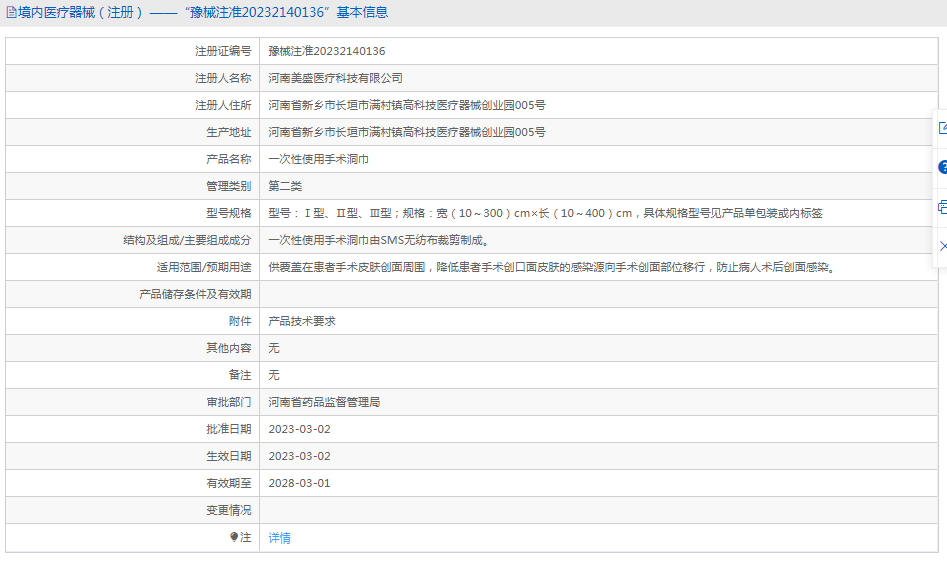Click the 无 value in 备注 row
Screen dimensions: 947x562
274,375
